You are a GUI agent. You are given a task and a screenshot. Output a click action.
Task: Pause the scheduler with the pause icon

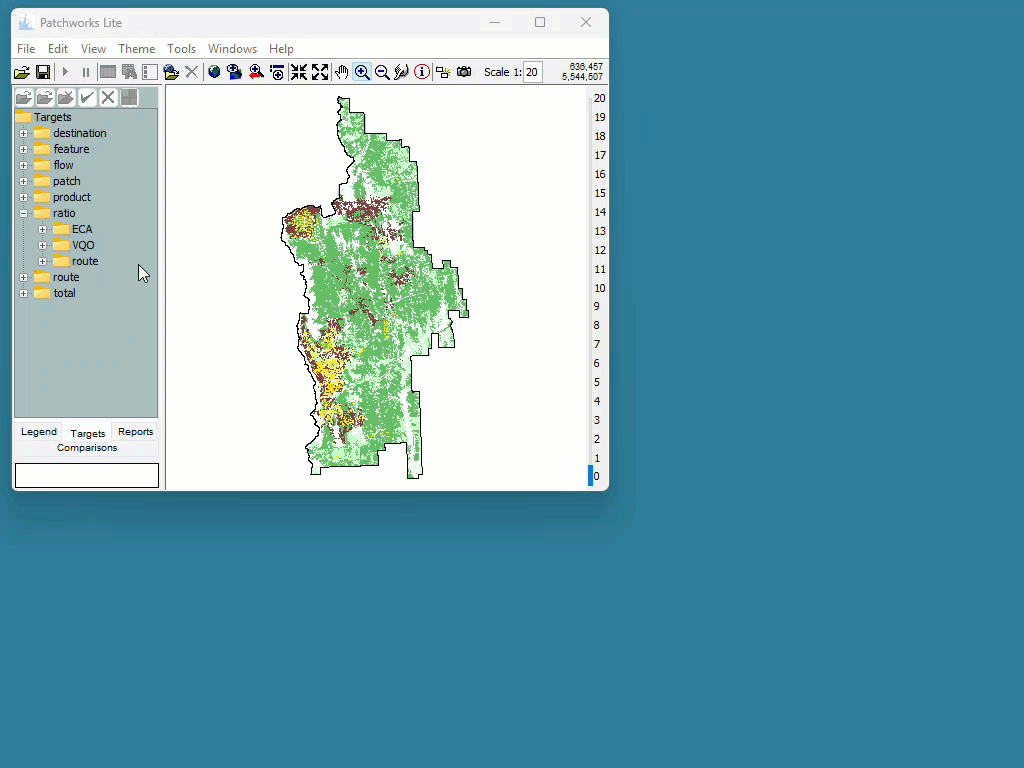(86, 72)
